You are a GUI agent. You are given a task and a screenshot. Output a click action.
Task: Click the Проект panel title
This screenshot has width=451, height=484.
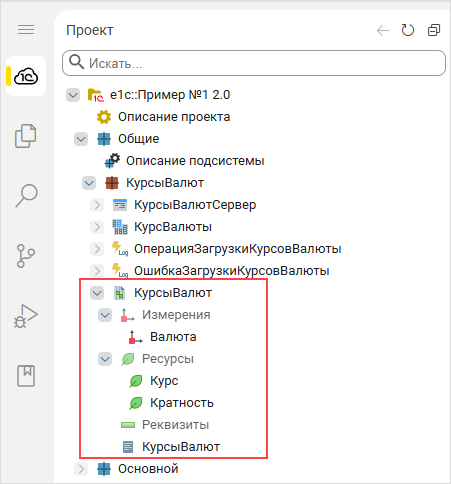[x=90, y=30]
